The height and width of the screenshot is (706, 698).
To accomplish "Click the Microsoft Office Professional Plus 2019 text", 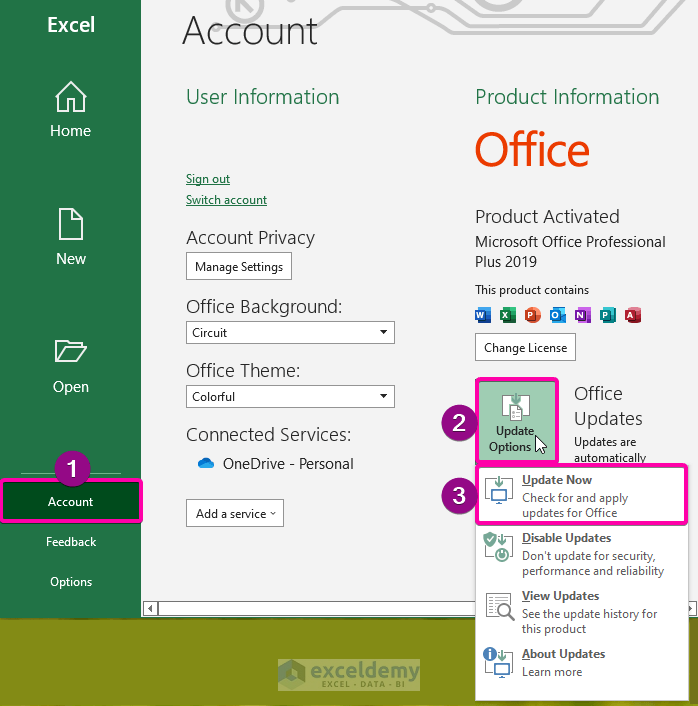I will point(570,251).
